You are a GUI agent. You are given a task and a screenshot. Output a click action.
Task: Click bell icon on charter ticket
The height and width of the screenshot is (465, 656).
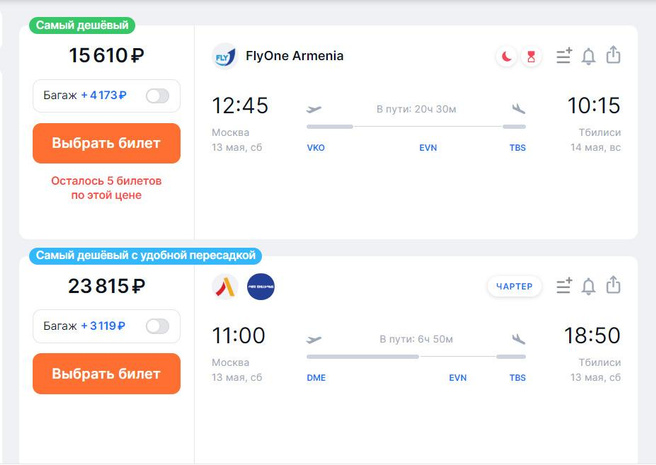pyautogui.click(x=589, y=287)
